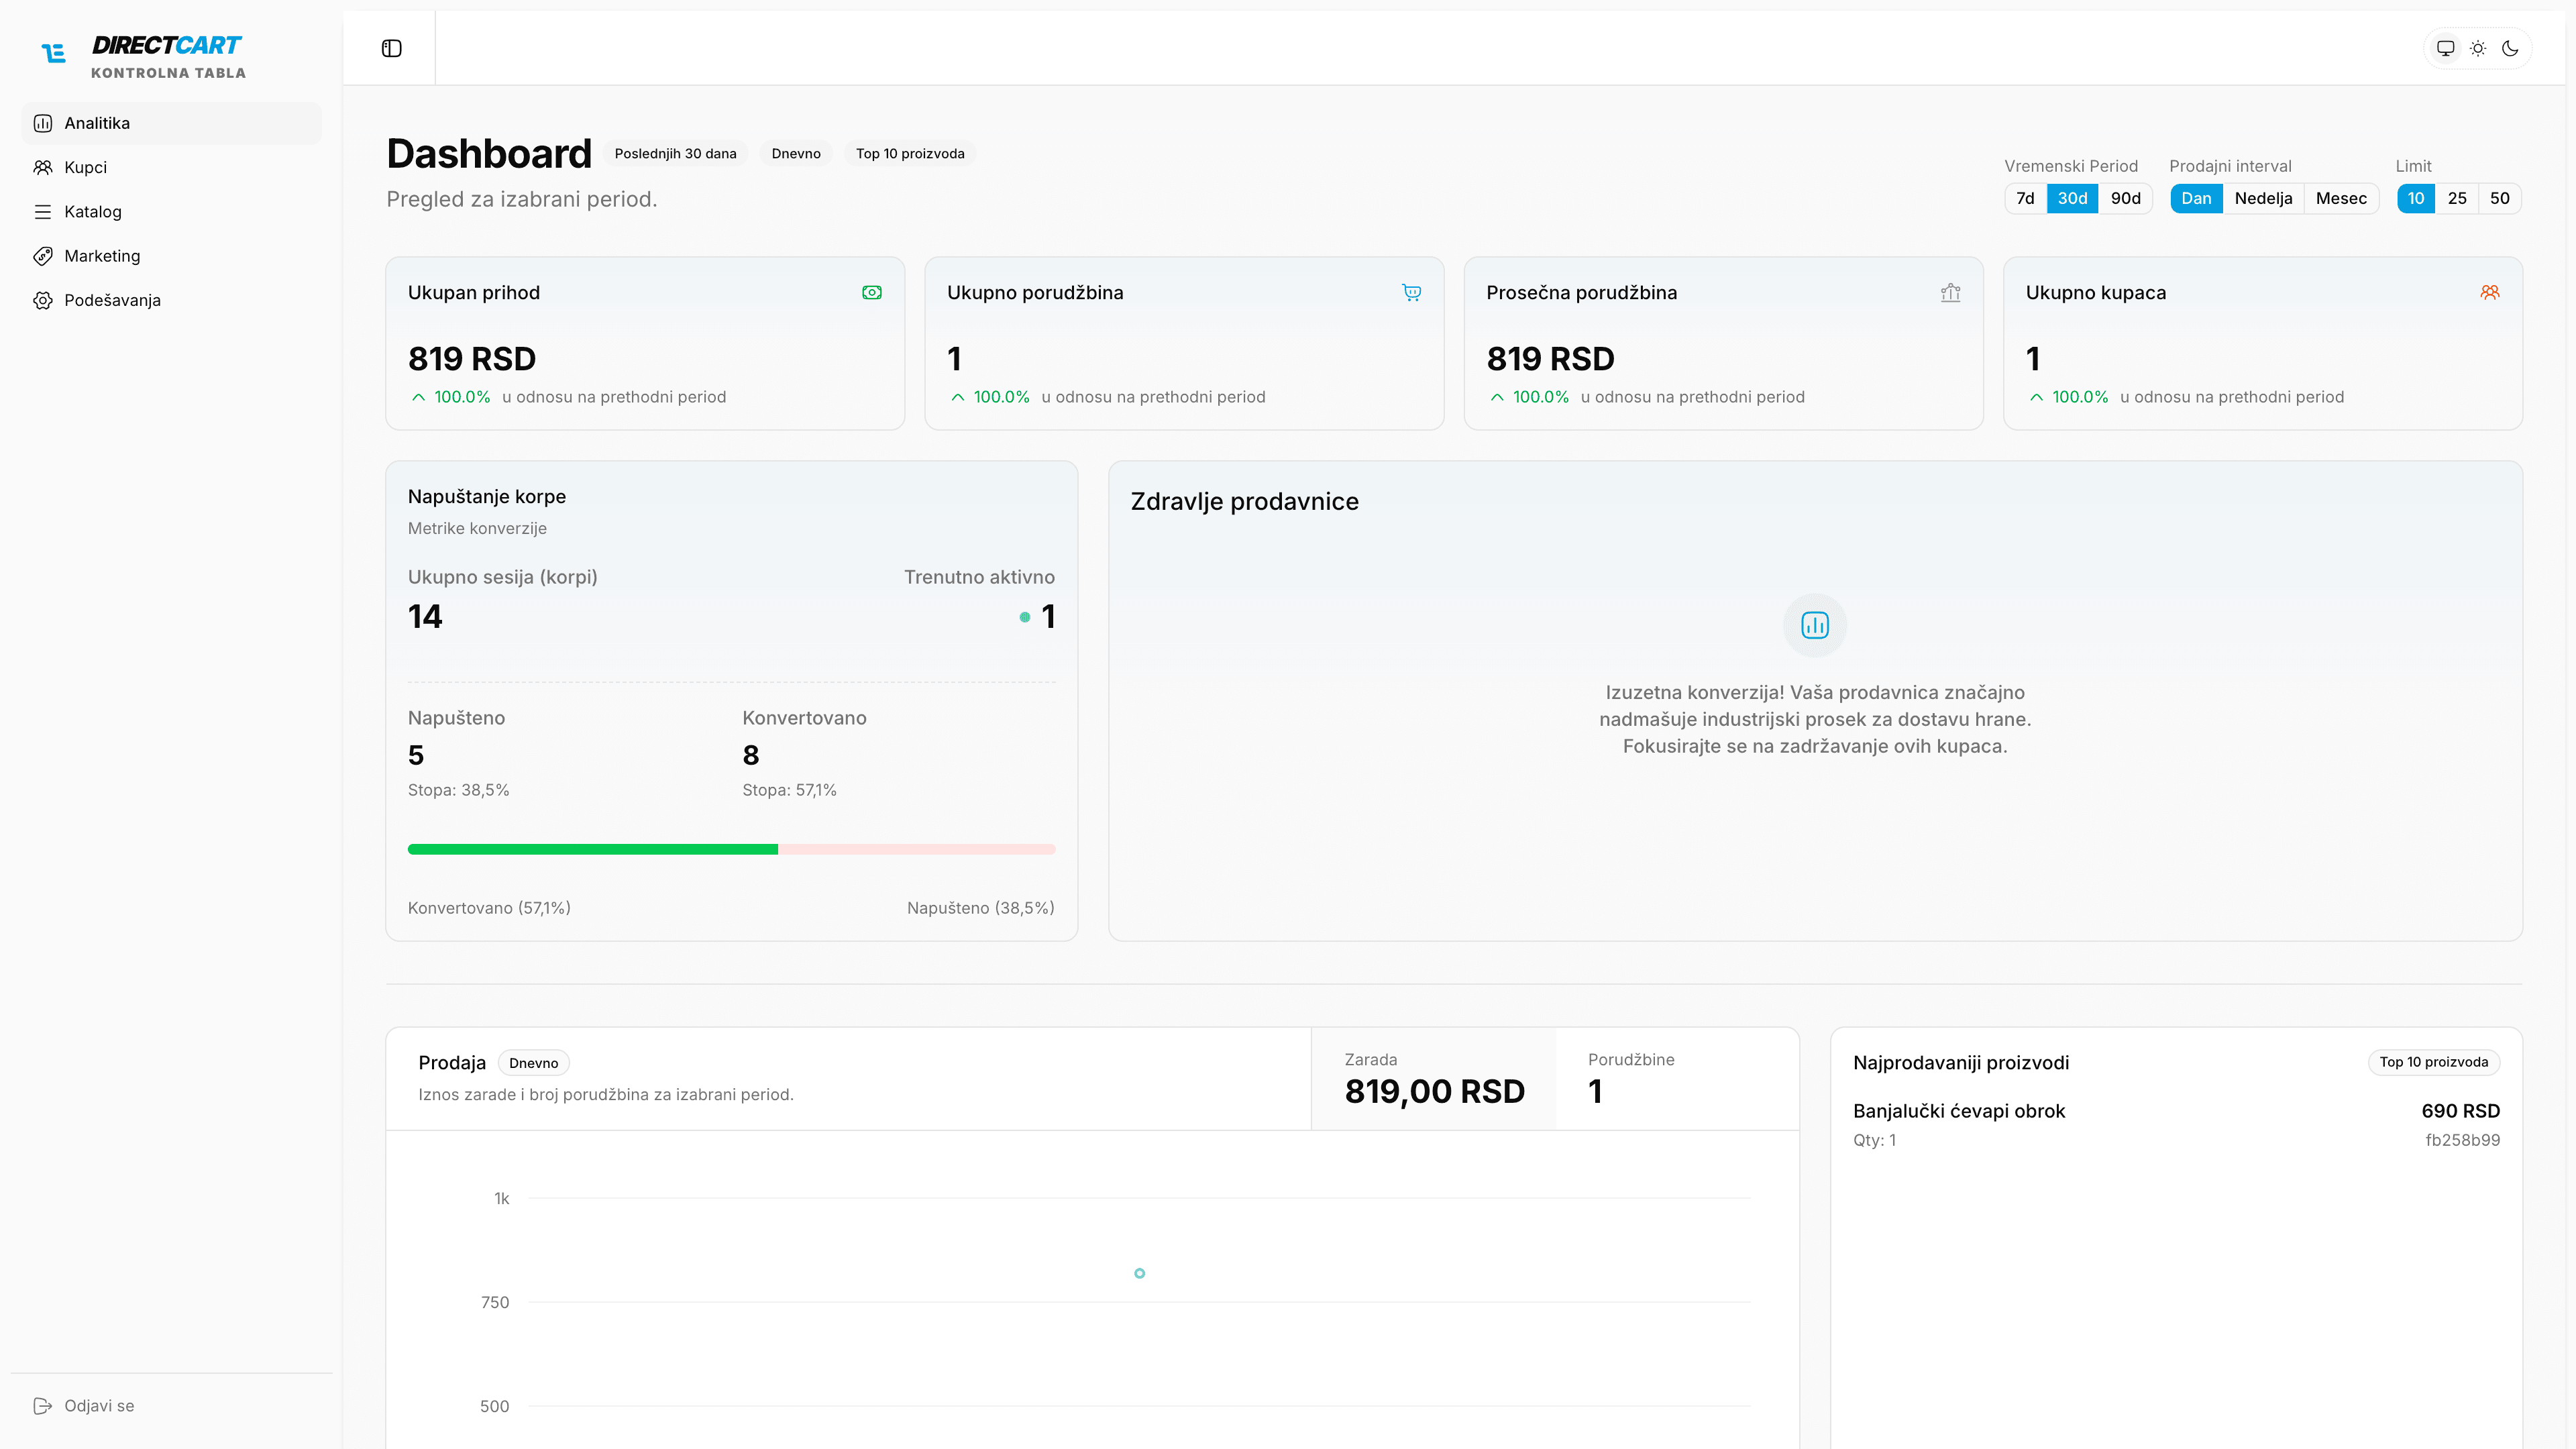
Task: Switch to dark theme moon icon
Action: 2510,48
